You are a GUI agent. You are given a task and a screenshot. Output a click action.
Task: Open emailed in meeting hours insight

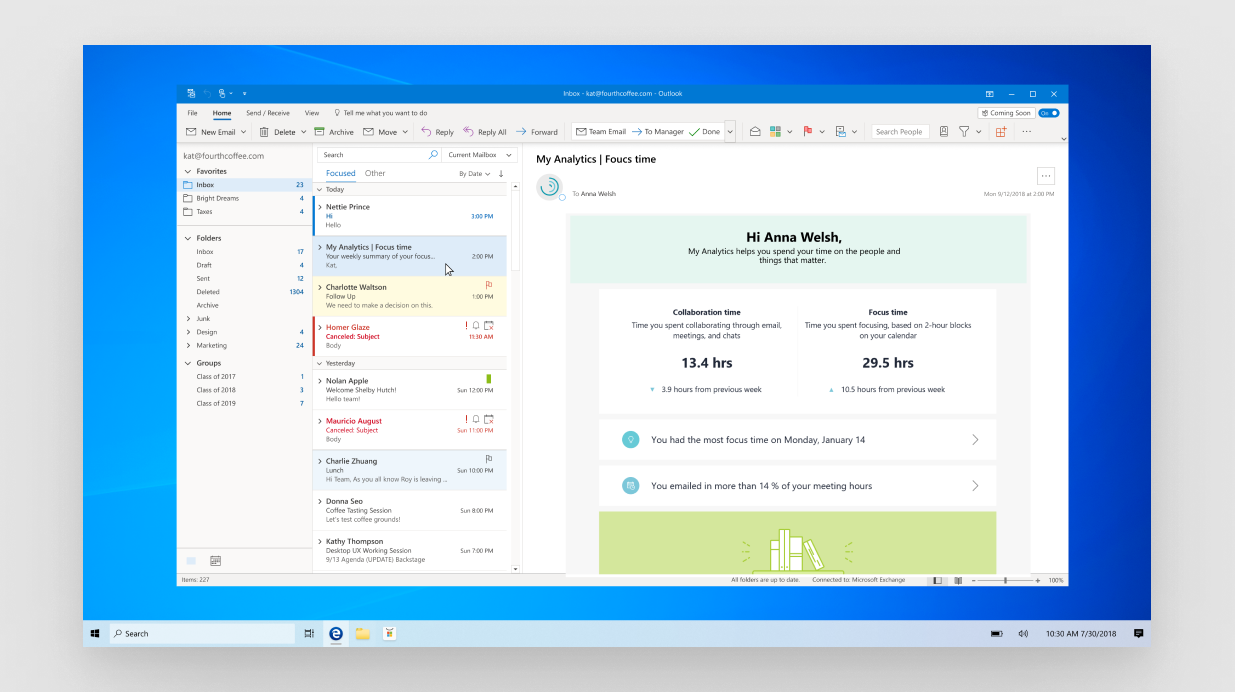pyautogui.click(x=797, y=486)
